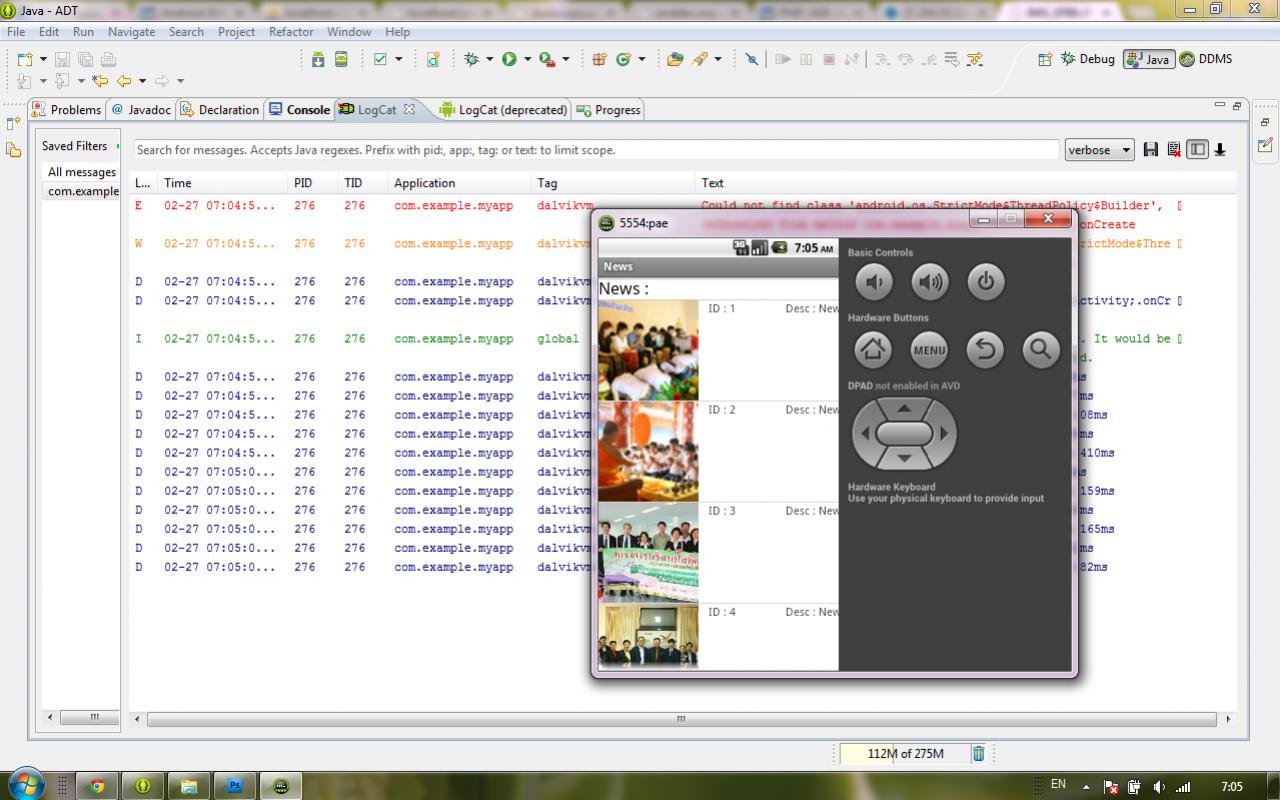Clear the LogCat log
The width and height of the screenshot is (1280, 800).
[1174, 150]
